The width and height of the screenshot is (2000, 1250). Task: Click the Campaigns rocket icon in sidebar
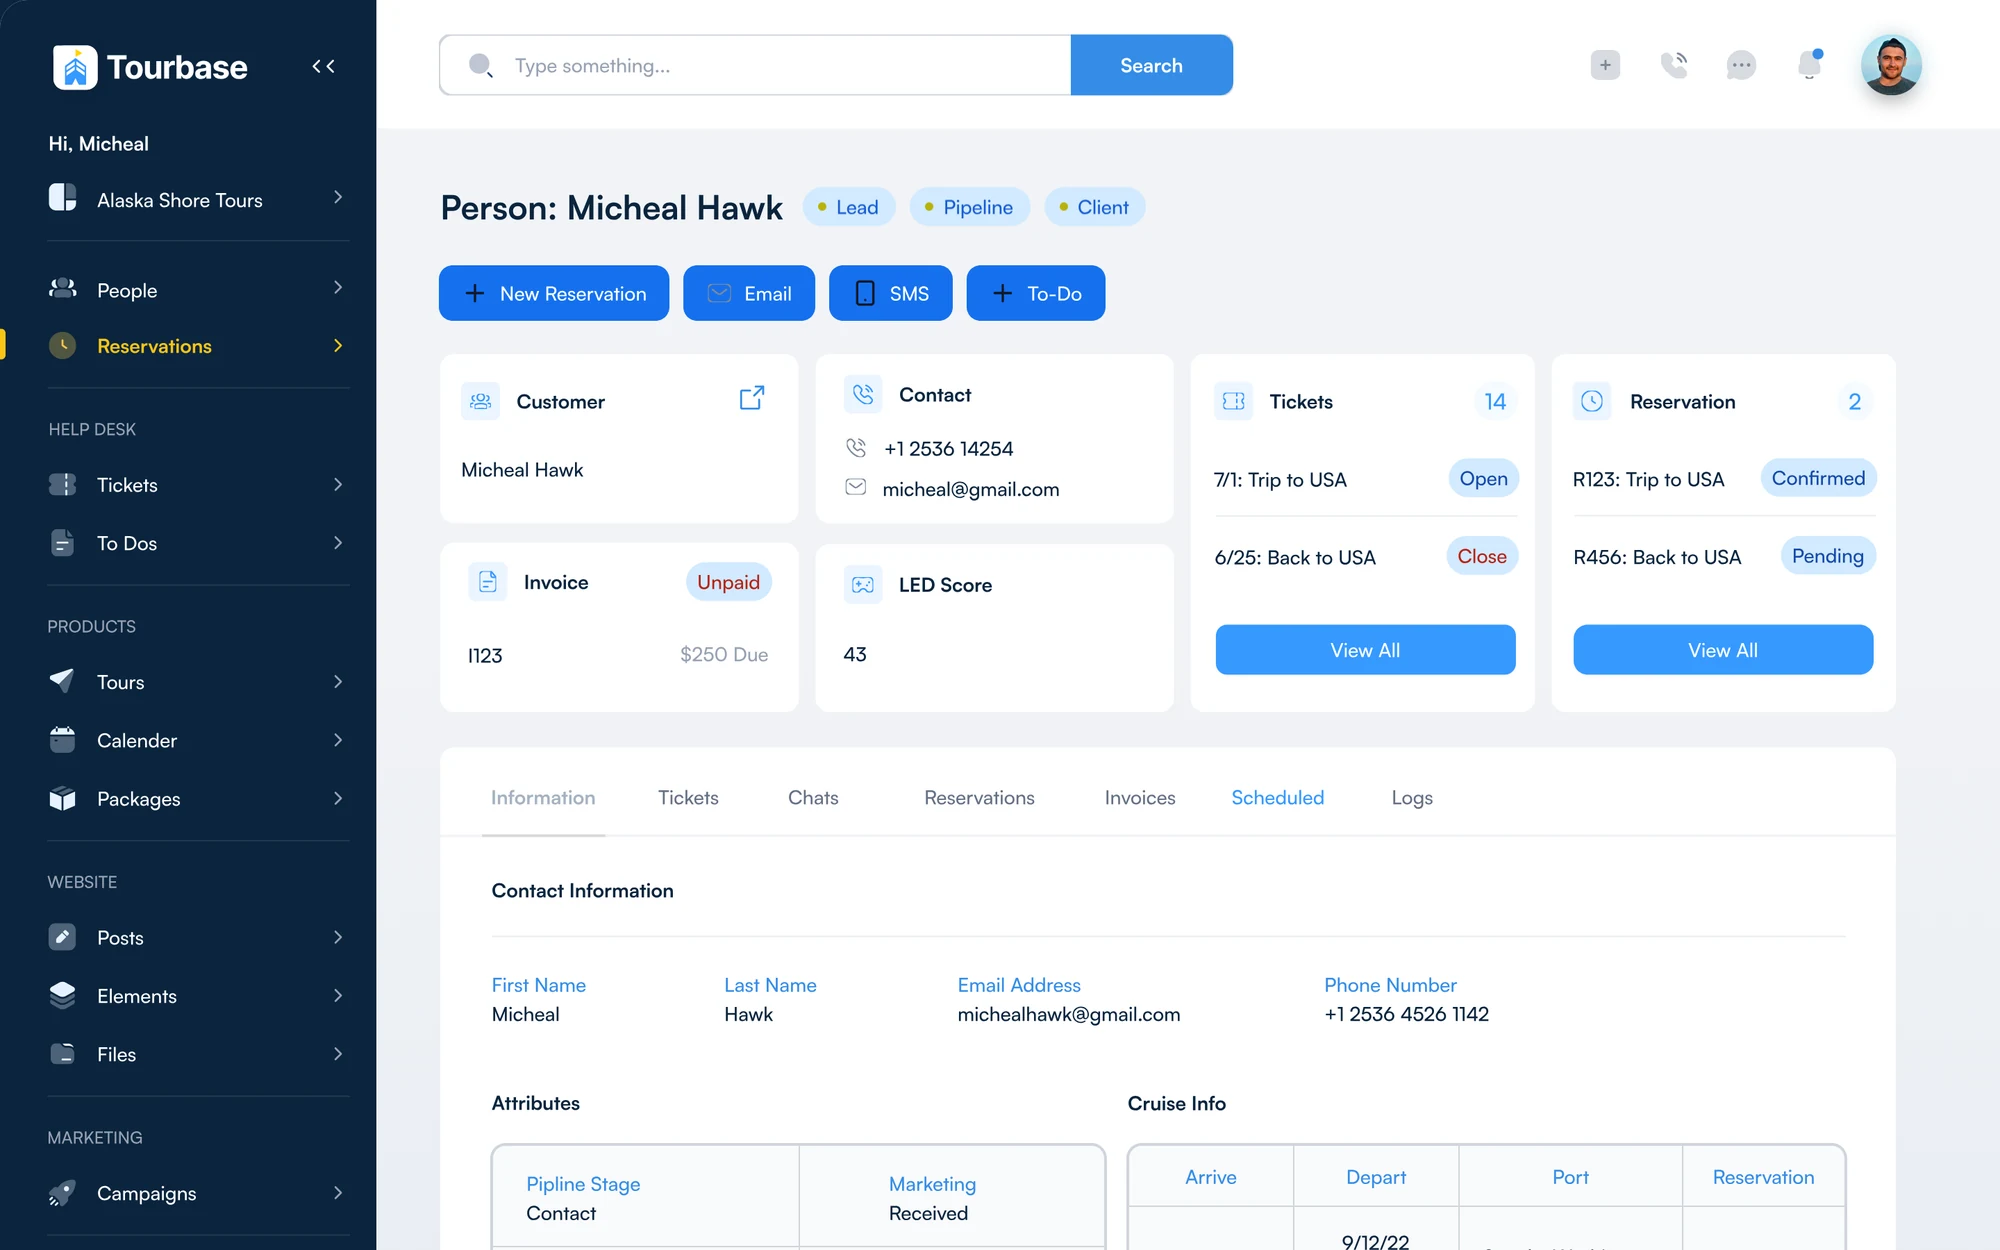pos(62,1193)
